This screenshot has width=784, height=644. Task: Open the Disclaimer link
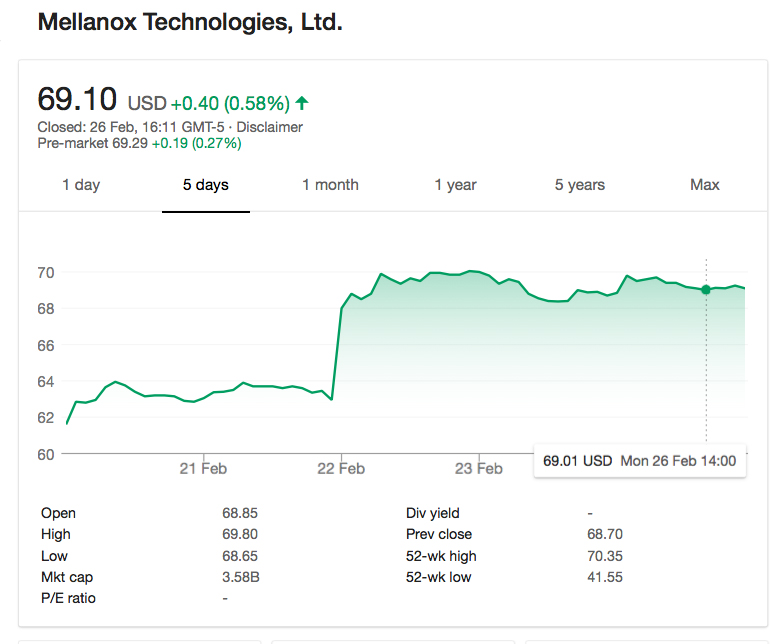(x=269, y=127)
